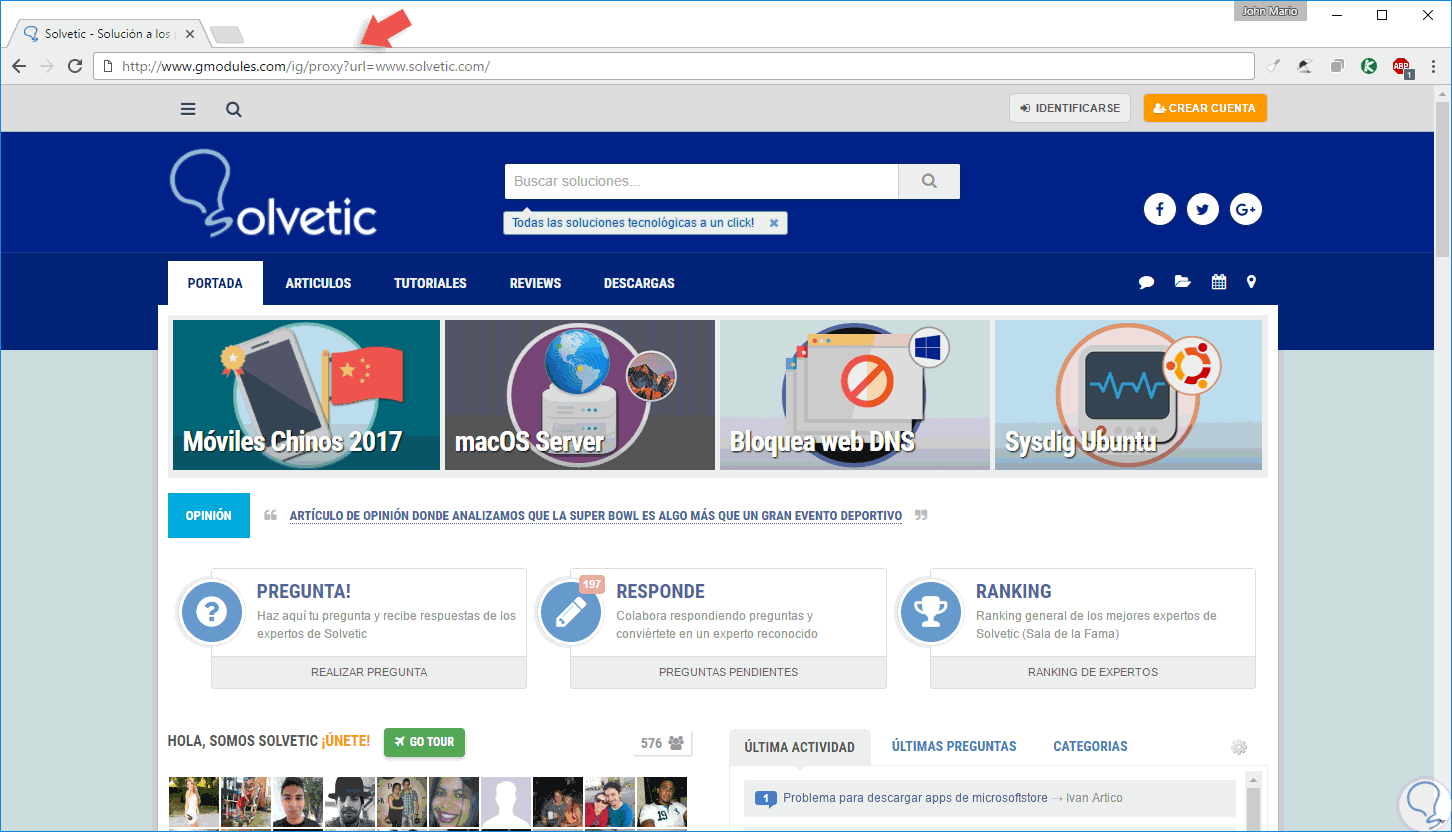The height and width of the screenshot is (832, 1452).
Task: Click the Solvetic logo
Action: tap(273, 194)
